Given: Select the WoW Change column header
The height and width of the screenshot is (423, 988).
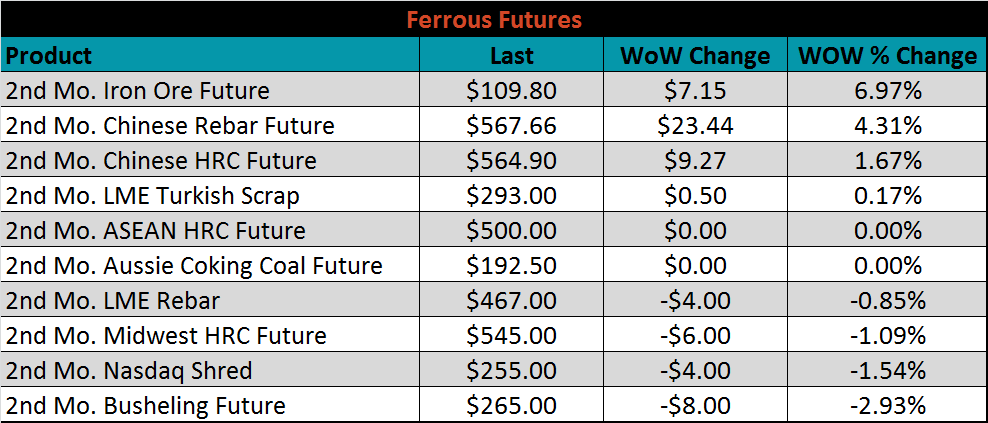Looking at the screenshot, I should [695, 56].
